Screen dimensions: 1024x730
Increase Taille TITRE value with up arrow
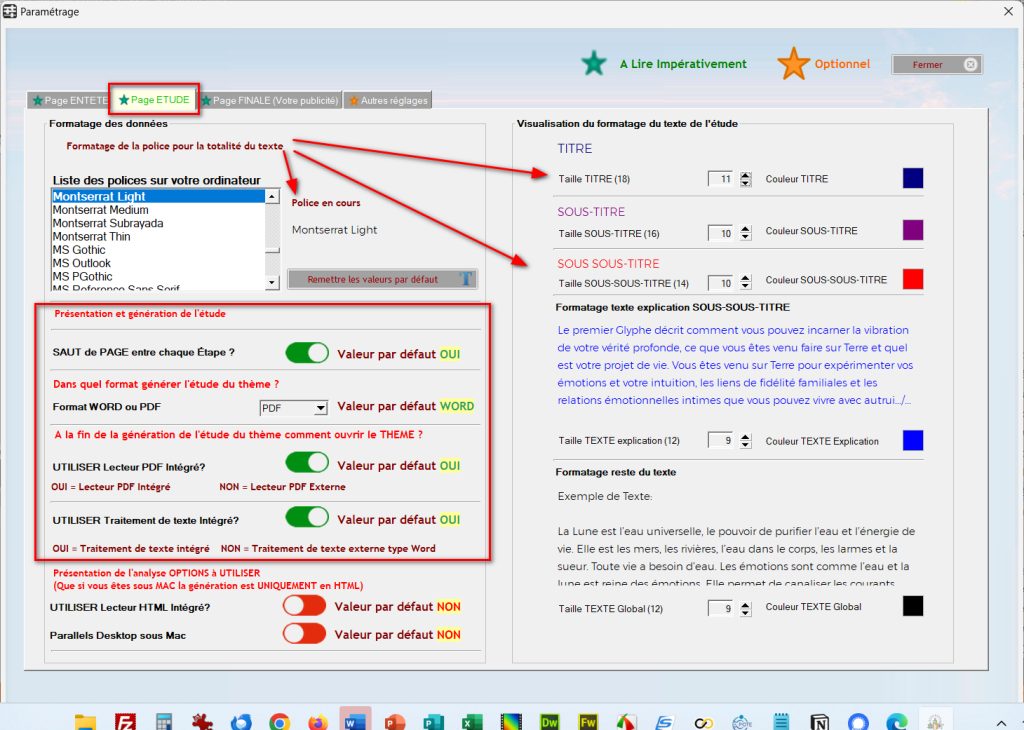745,175
